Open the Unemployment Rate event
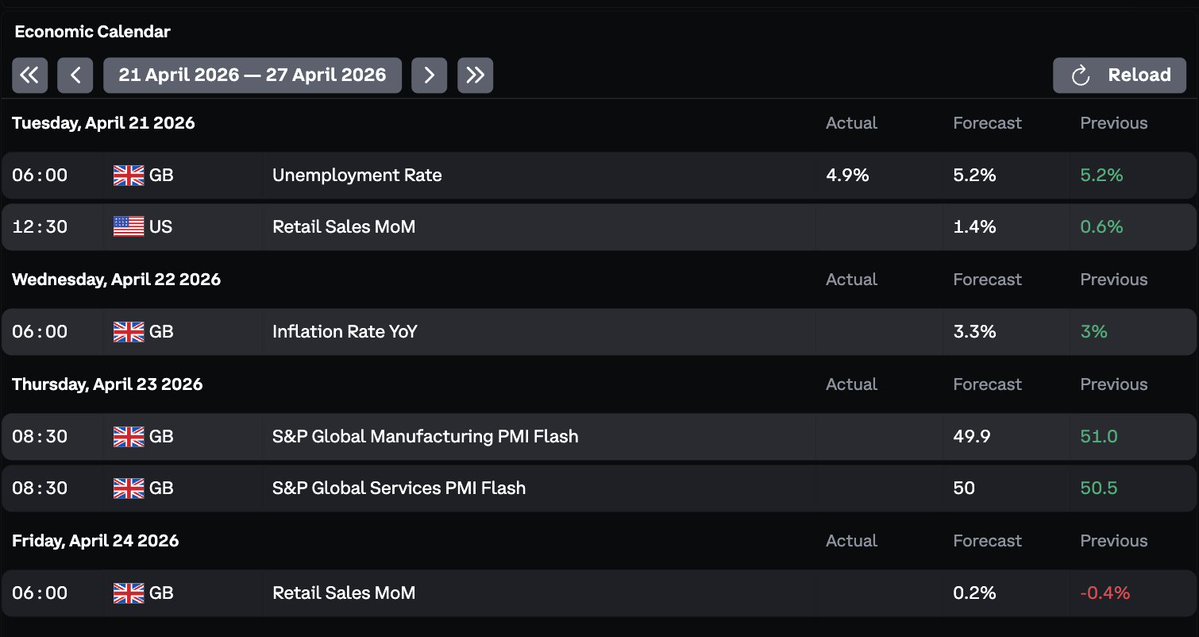This screenshot has width=1199, height=637. click(x=357, y=176)
